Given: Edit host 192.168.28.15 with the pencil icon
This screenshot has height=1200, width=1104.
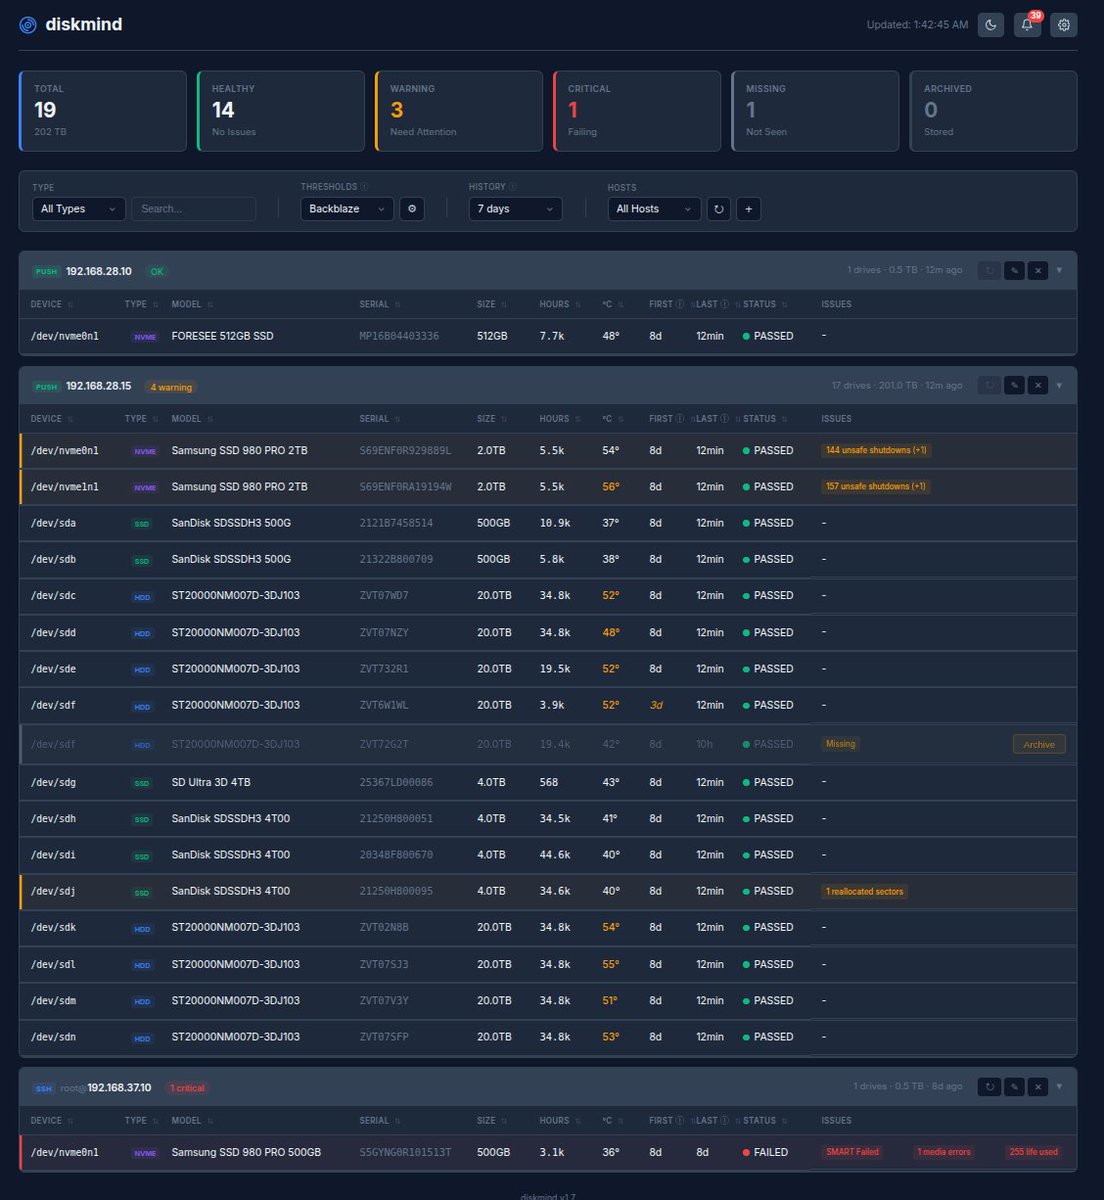Looking at the screenshot, I should (1014, 385).
